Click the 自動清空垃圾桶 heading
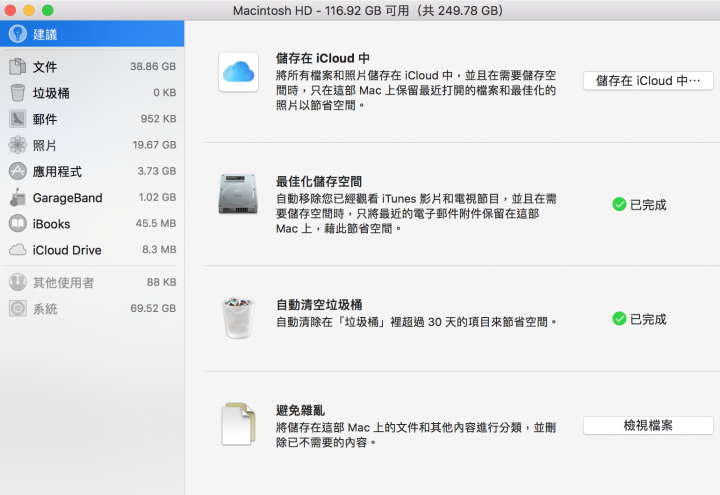This screenshot has width=720, height=495. coord(319,304)
